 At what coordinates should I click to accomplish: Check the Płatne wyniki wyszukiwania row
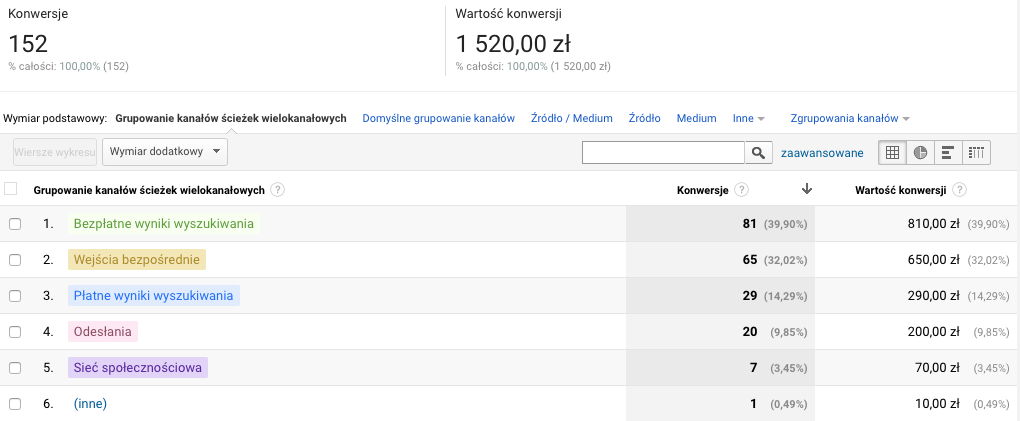15,296
